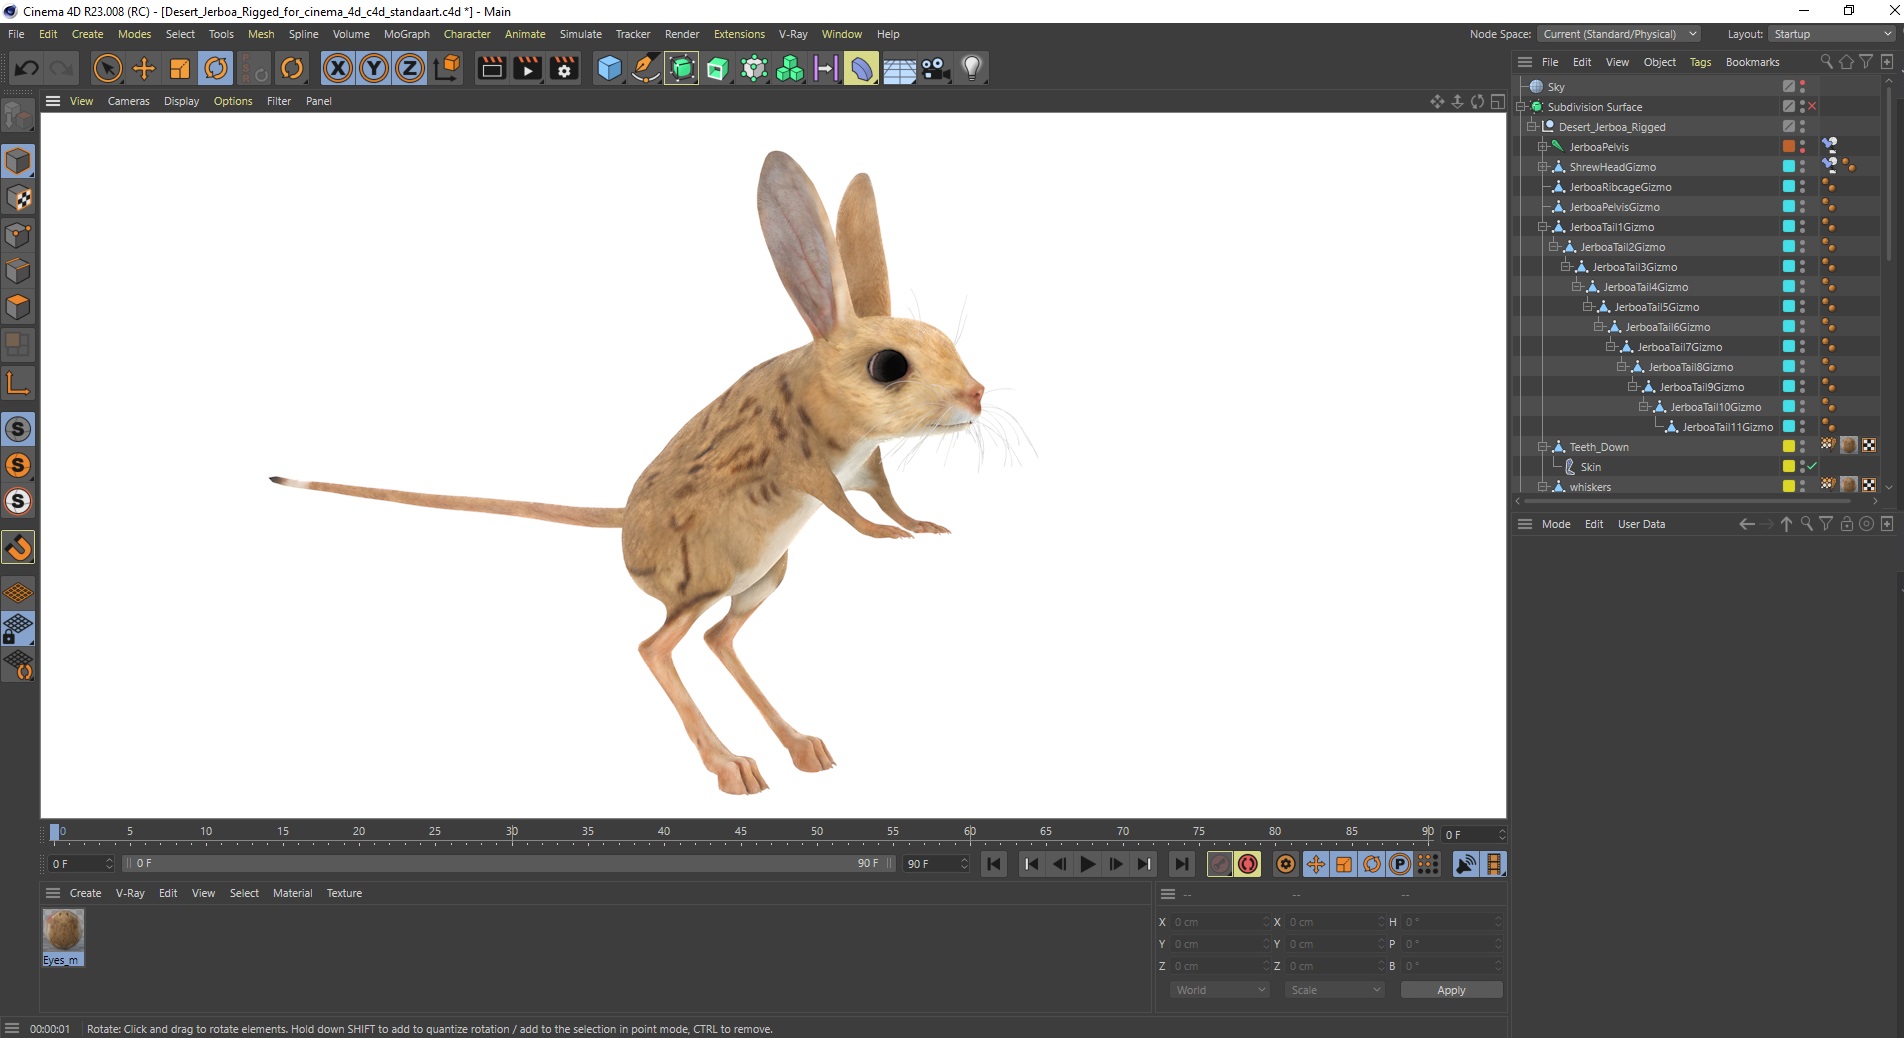Open viewport Cameras menu

pyautogui.click(x=129, y=101)
